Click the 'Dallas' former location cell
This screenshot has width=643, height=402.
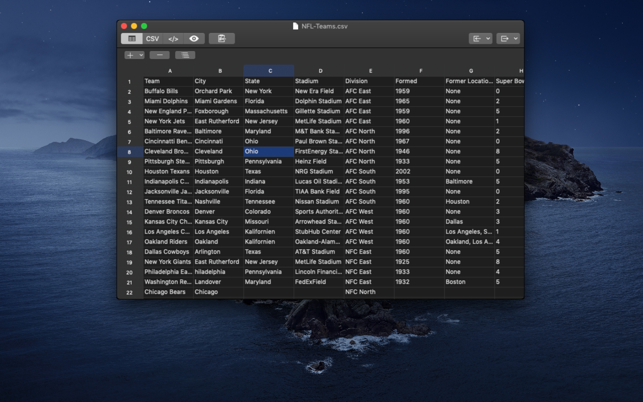click(470, 222)
